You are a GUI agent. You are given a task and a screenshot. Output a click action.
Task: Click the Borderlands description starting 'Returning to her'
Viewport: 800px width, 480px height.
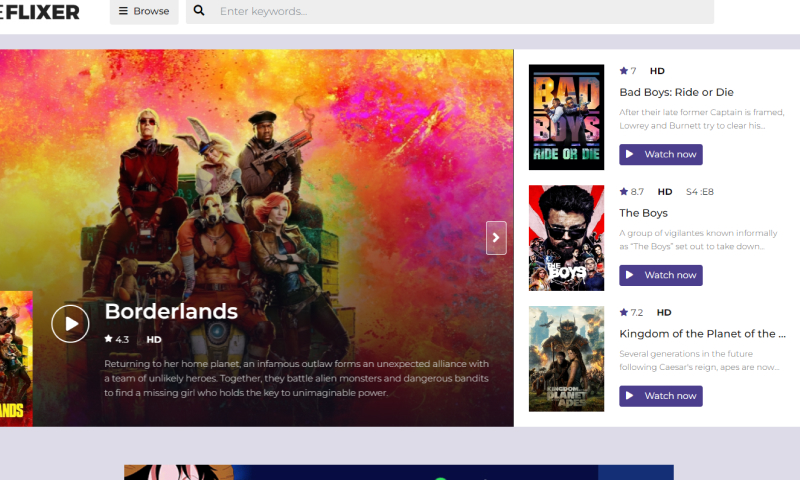point(296,378)
